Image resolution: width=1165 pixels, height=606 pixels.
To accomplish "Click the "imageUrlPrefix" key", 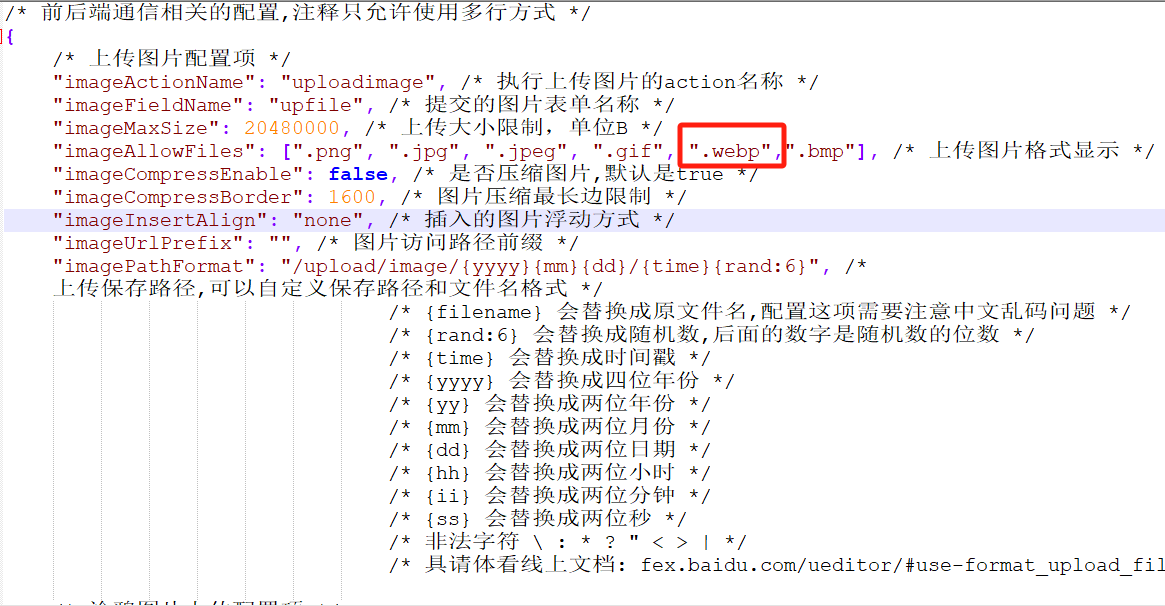I will pos(148,244).
